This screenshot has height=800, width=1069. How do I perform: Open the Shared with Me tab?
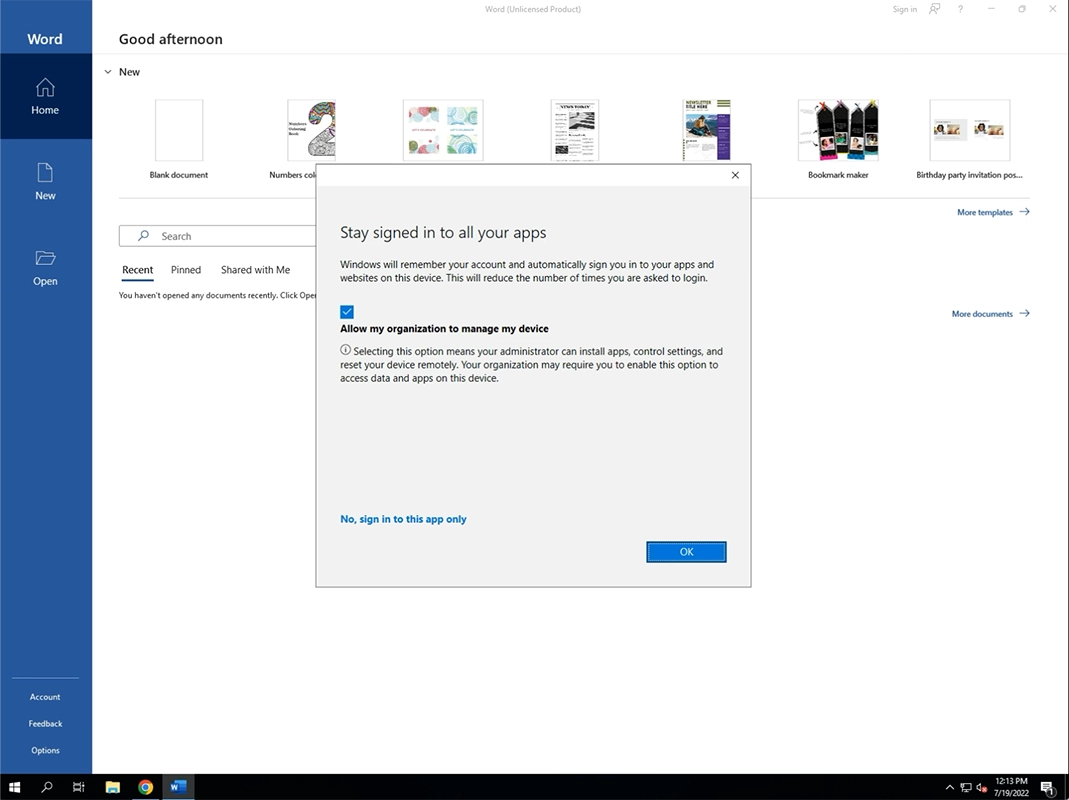tap(256, 270)
